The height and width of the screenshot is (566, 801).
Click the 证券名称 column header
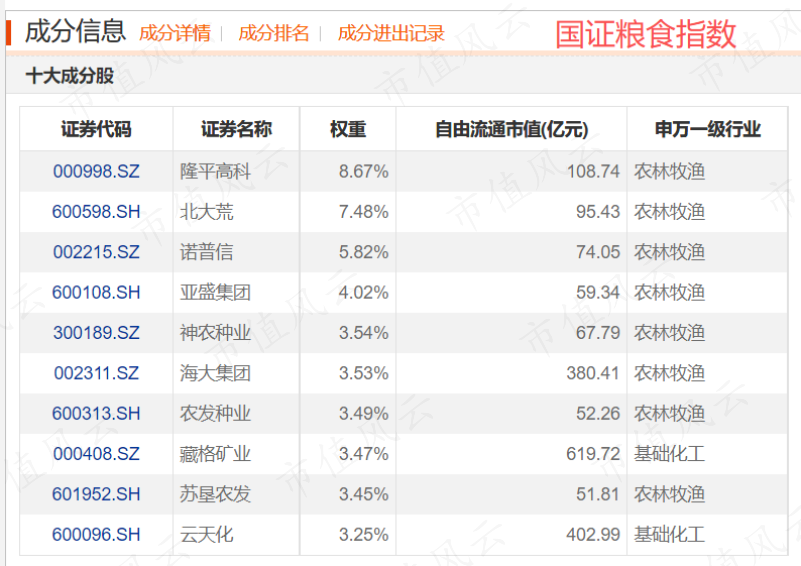(236, 129)
